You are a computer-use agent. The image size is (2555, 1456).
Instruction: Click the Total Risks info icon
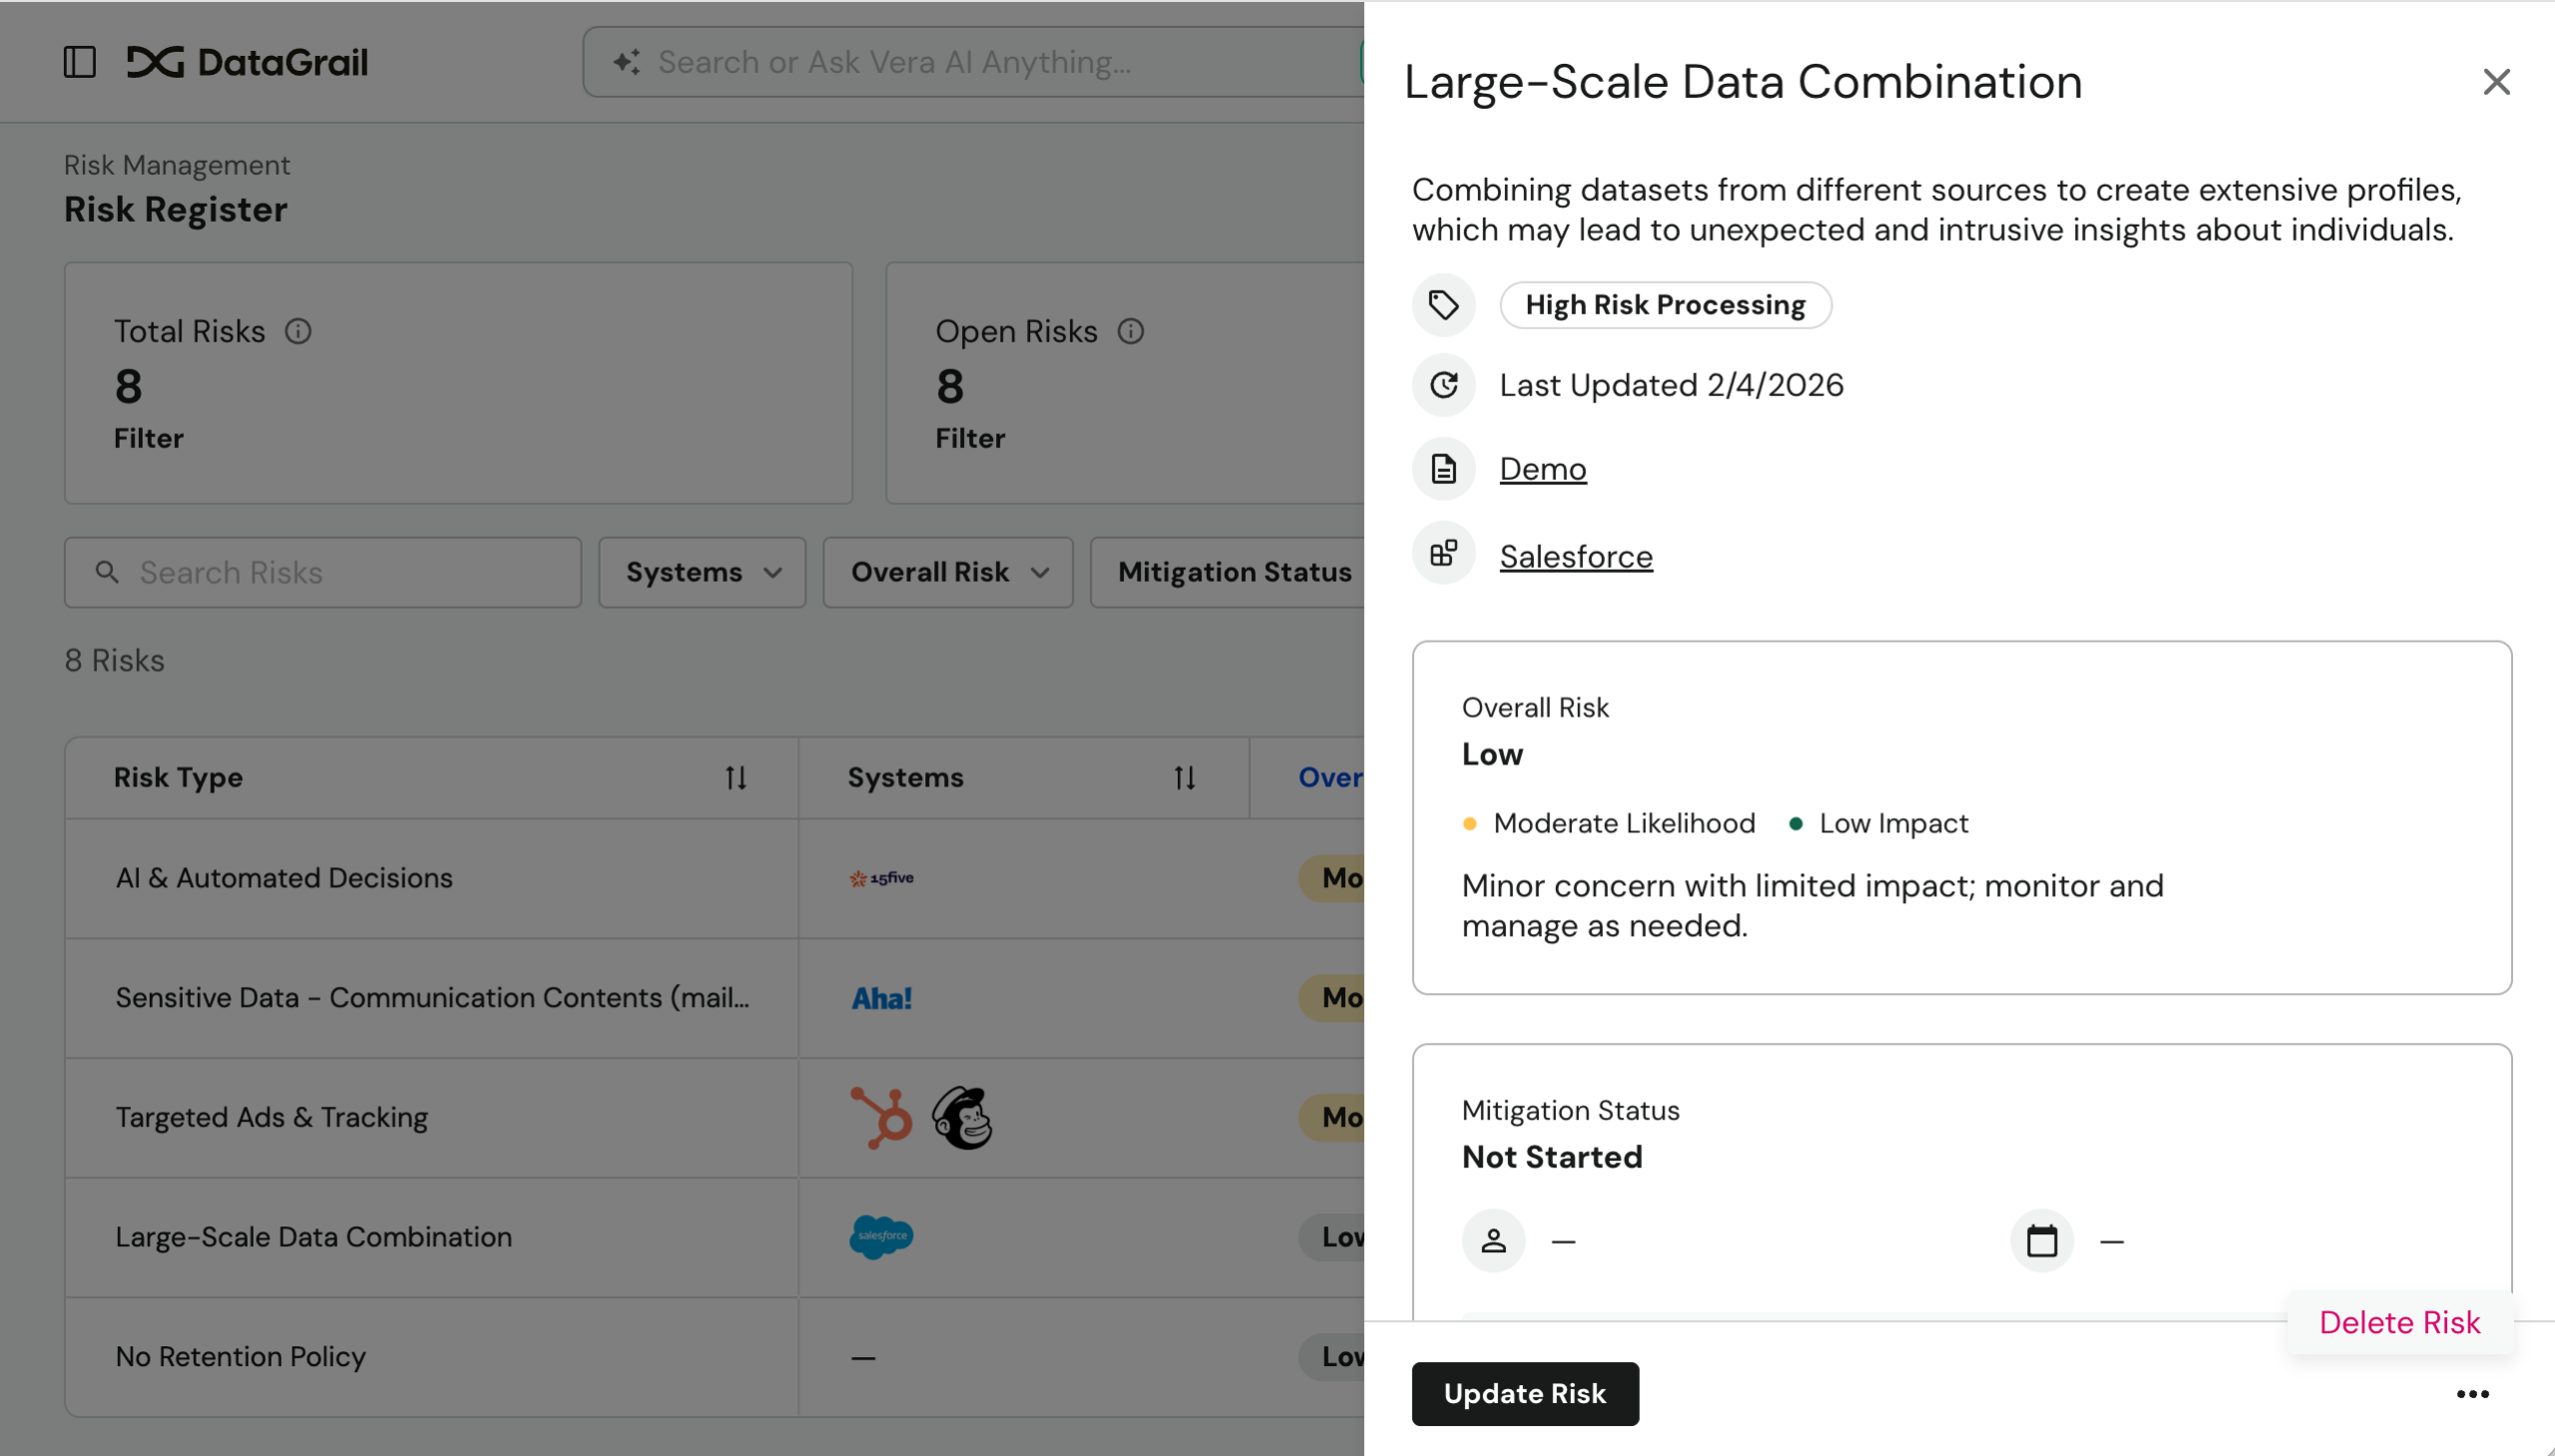pyautogui.click(x=299, y=331)
